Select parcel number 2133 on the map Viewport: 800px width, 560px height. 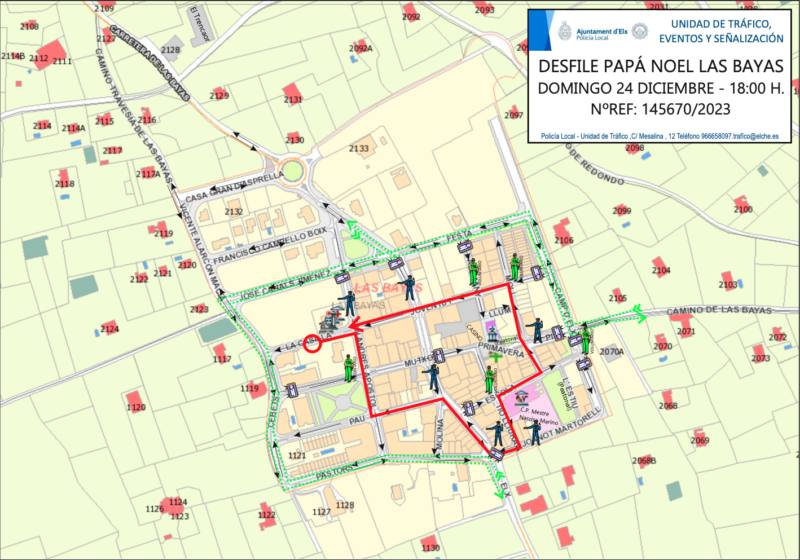(358, 148)
